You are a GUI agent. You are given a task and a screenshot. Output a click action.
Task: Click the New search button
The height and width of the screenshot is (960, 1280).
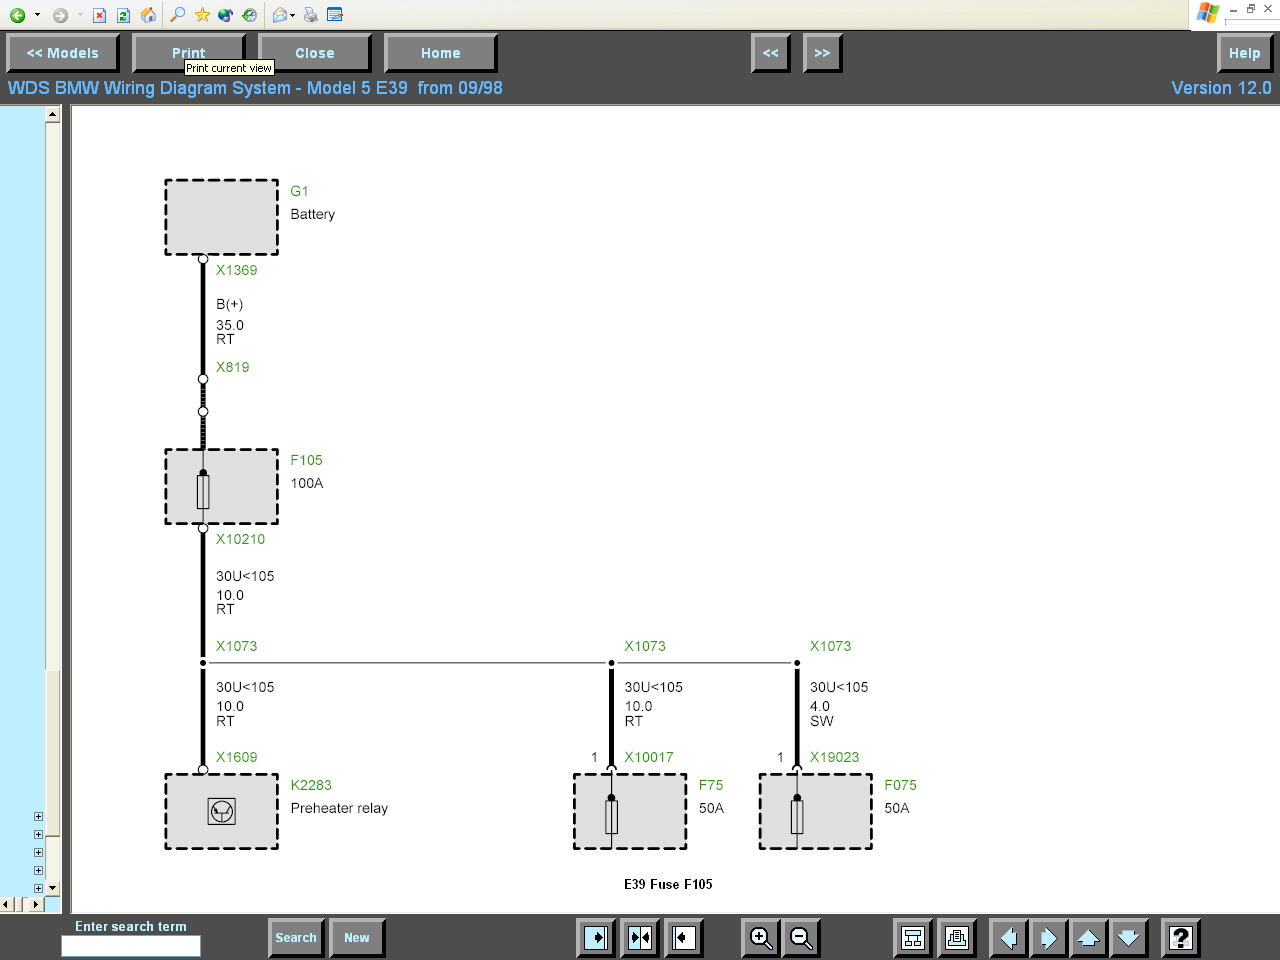coord(357,938)
